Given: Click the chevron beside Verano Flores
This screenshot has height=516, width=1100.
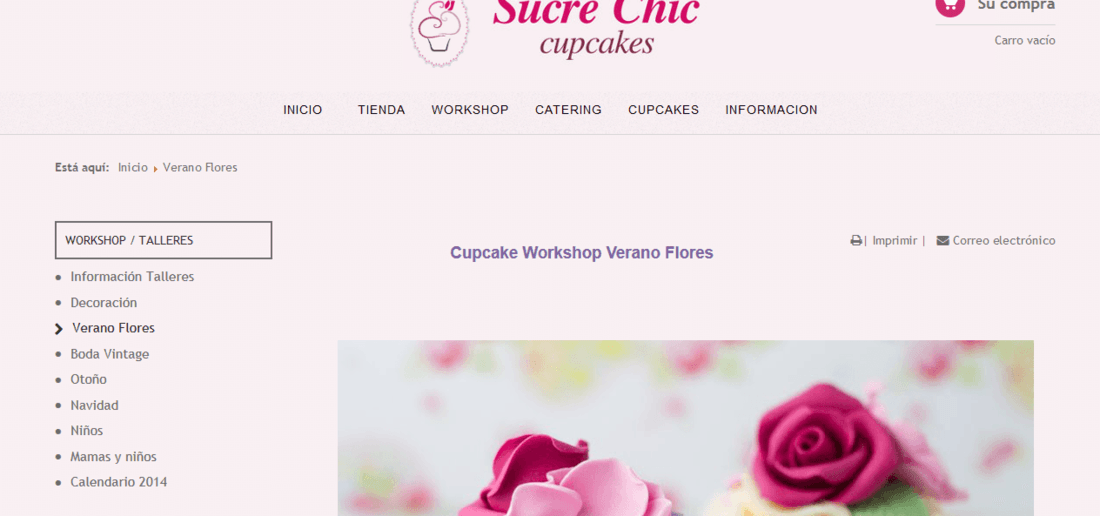Looking at the screenshot, I should [x=59, y=329].
